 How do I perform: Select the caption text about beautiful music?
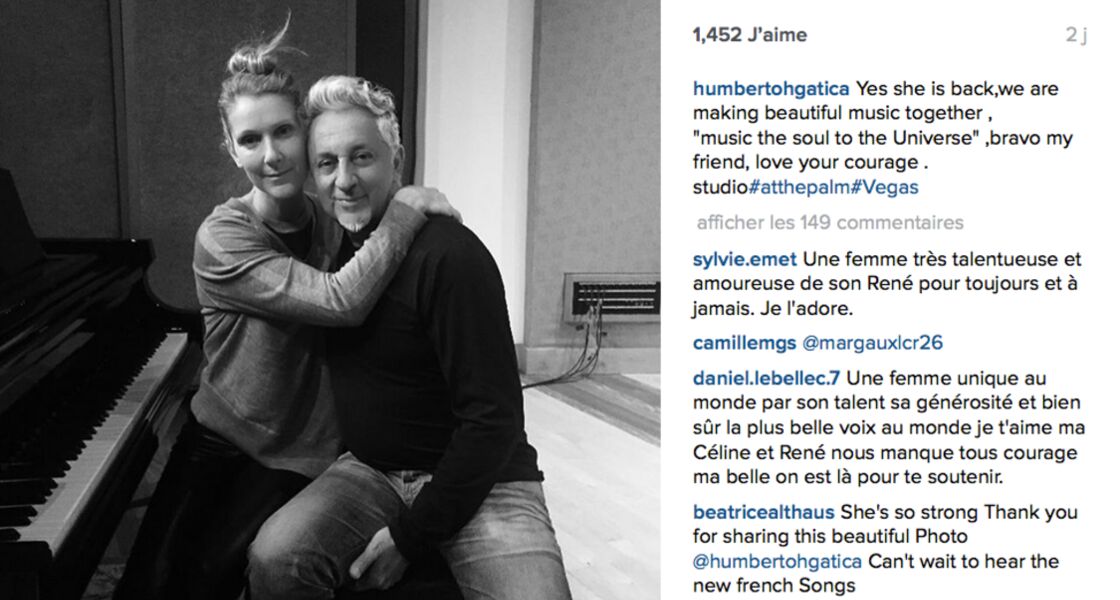[x=883, y=138]
